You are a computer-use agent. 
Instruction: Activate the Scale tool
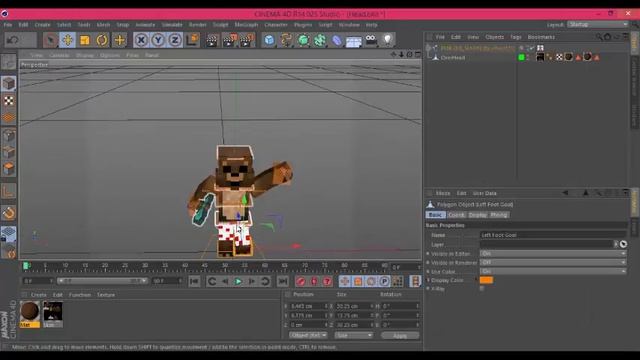[85, 40]
